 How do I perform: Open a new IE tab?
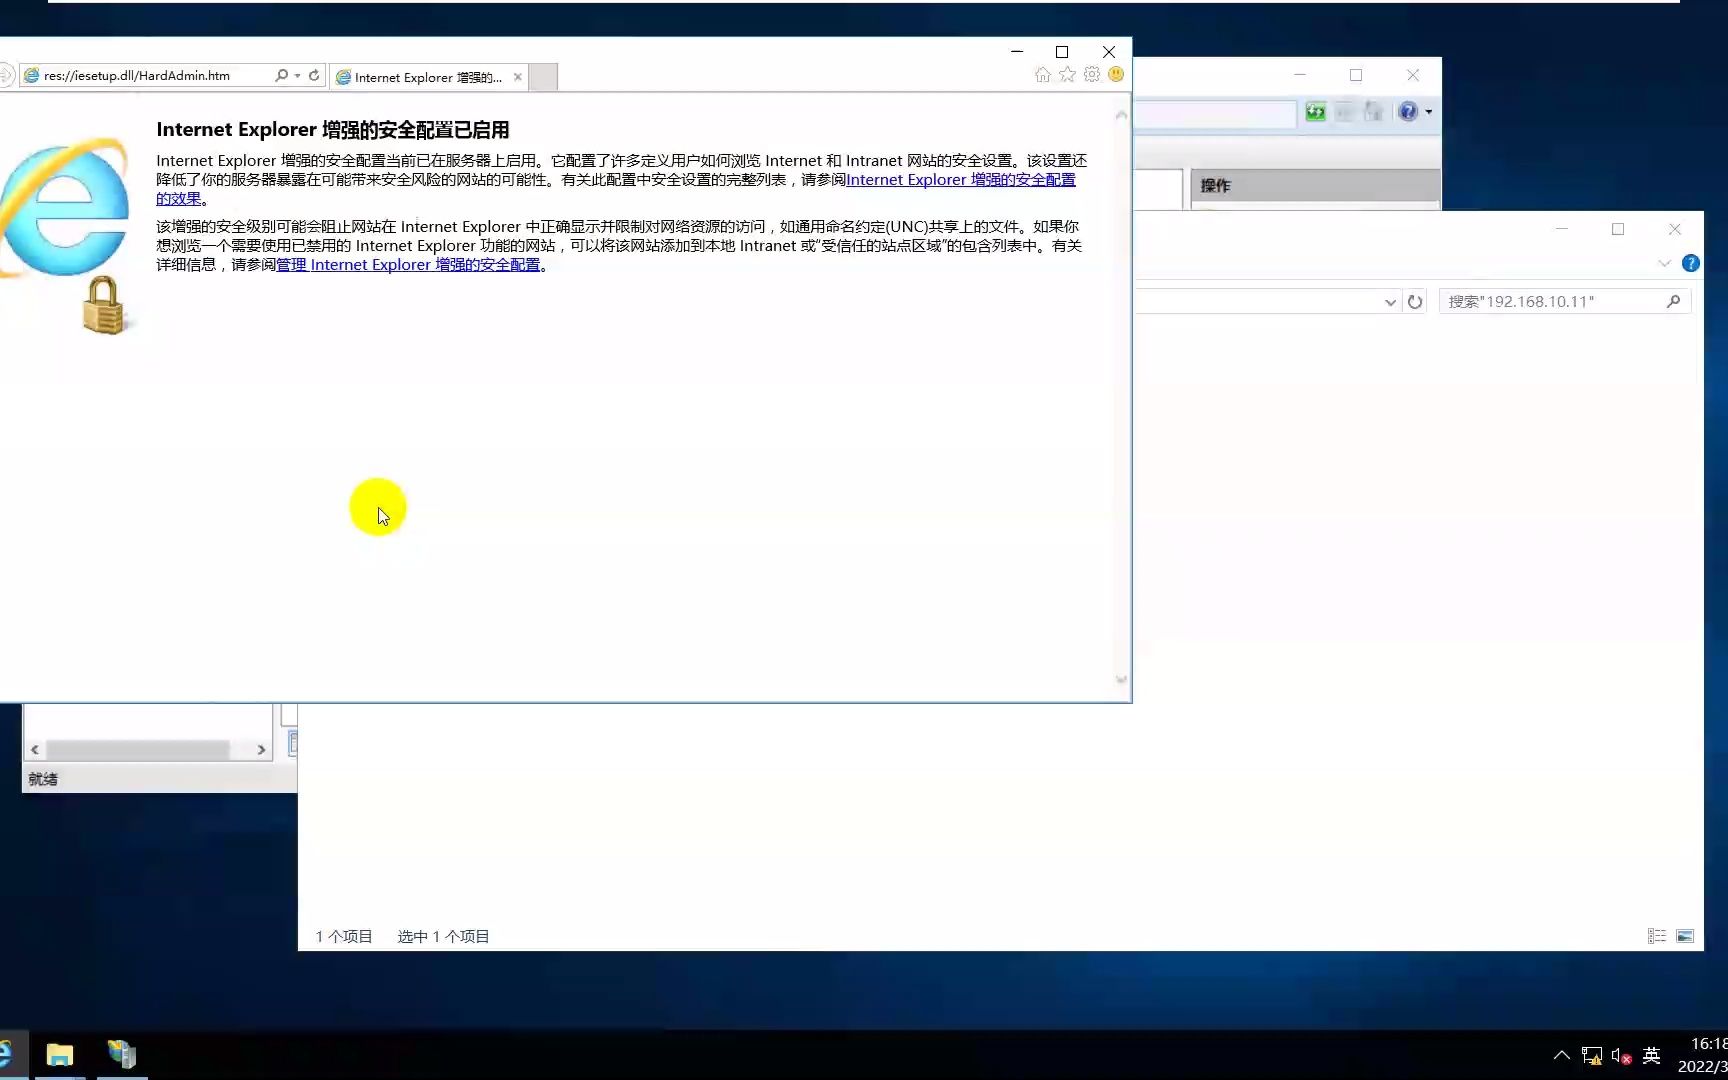pos(543,77)
